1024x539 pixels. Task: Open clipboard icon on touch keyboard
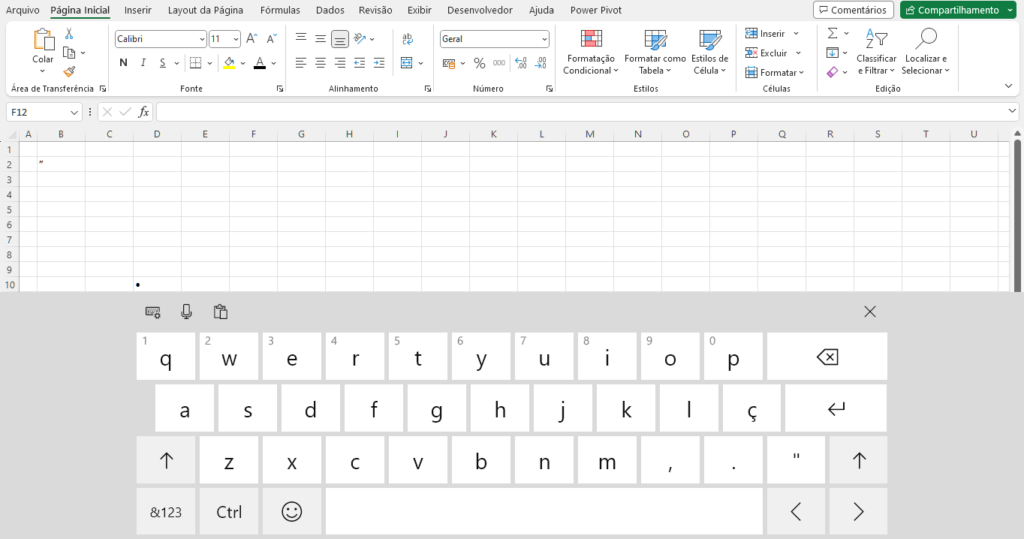(x=221, y=312)
